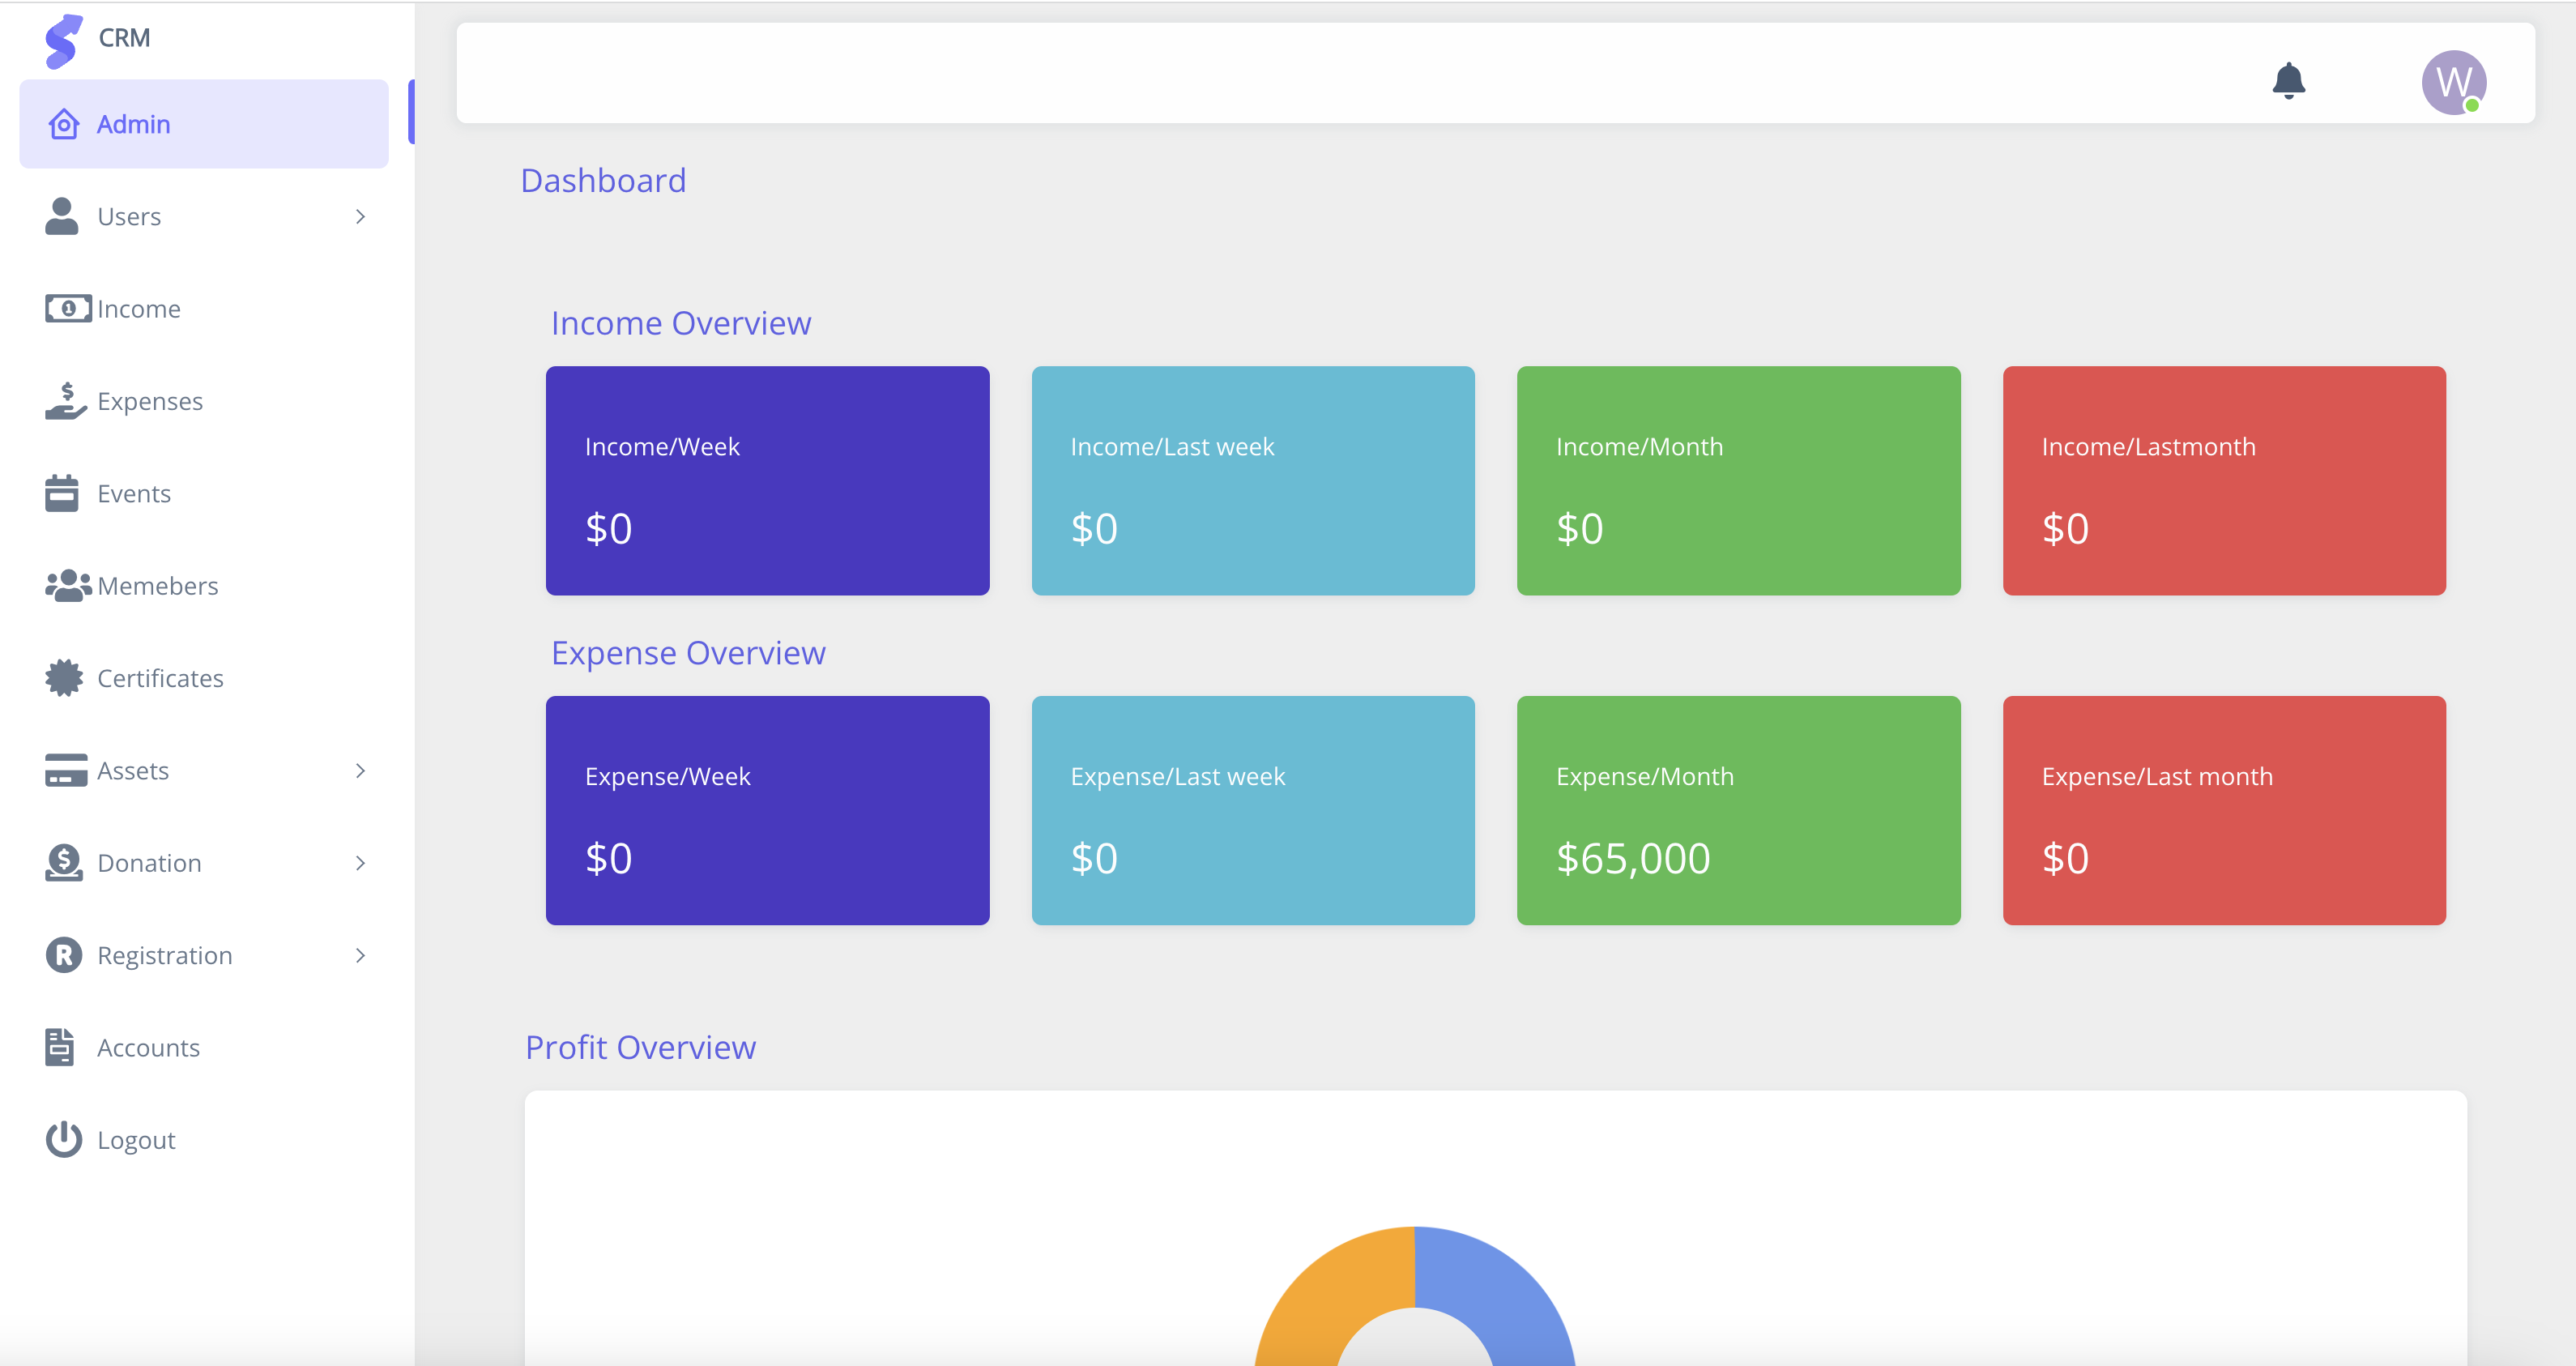
Task: Click the Income cash icon in sidebar
Action: [67, 309]
